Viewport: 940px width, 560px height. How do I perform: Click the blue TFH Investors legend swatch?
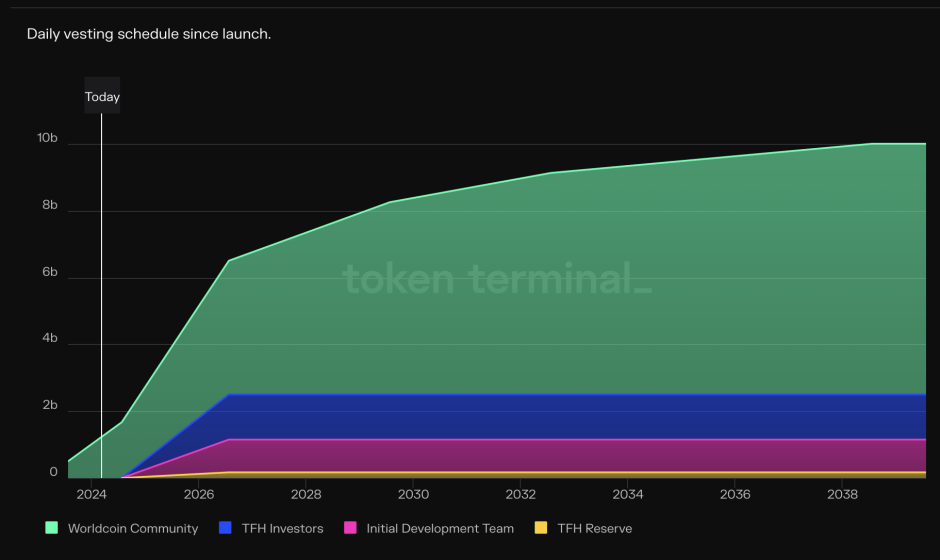coord(225,528)
